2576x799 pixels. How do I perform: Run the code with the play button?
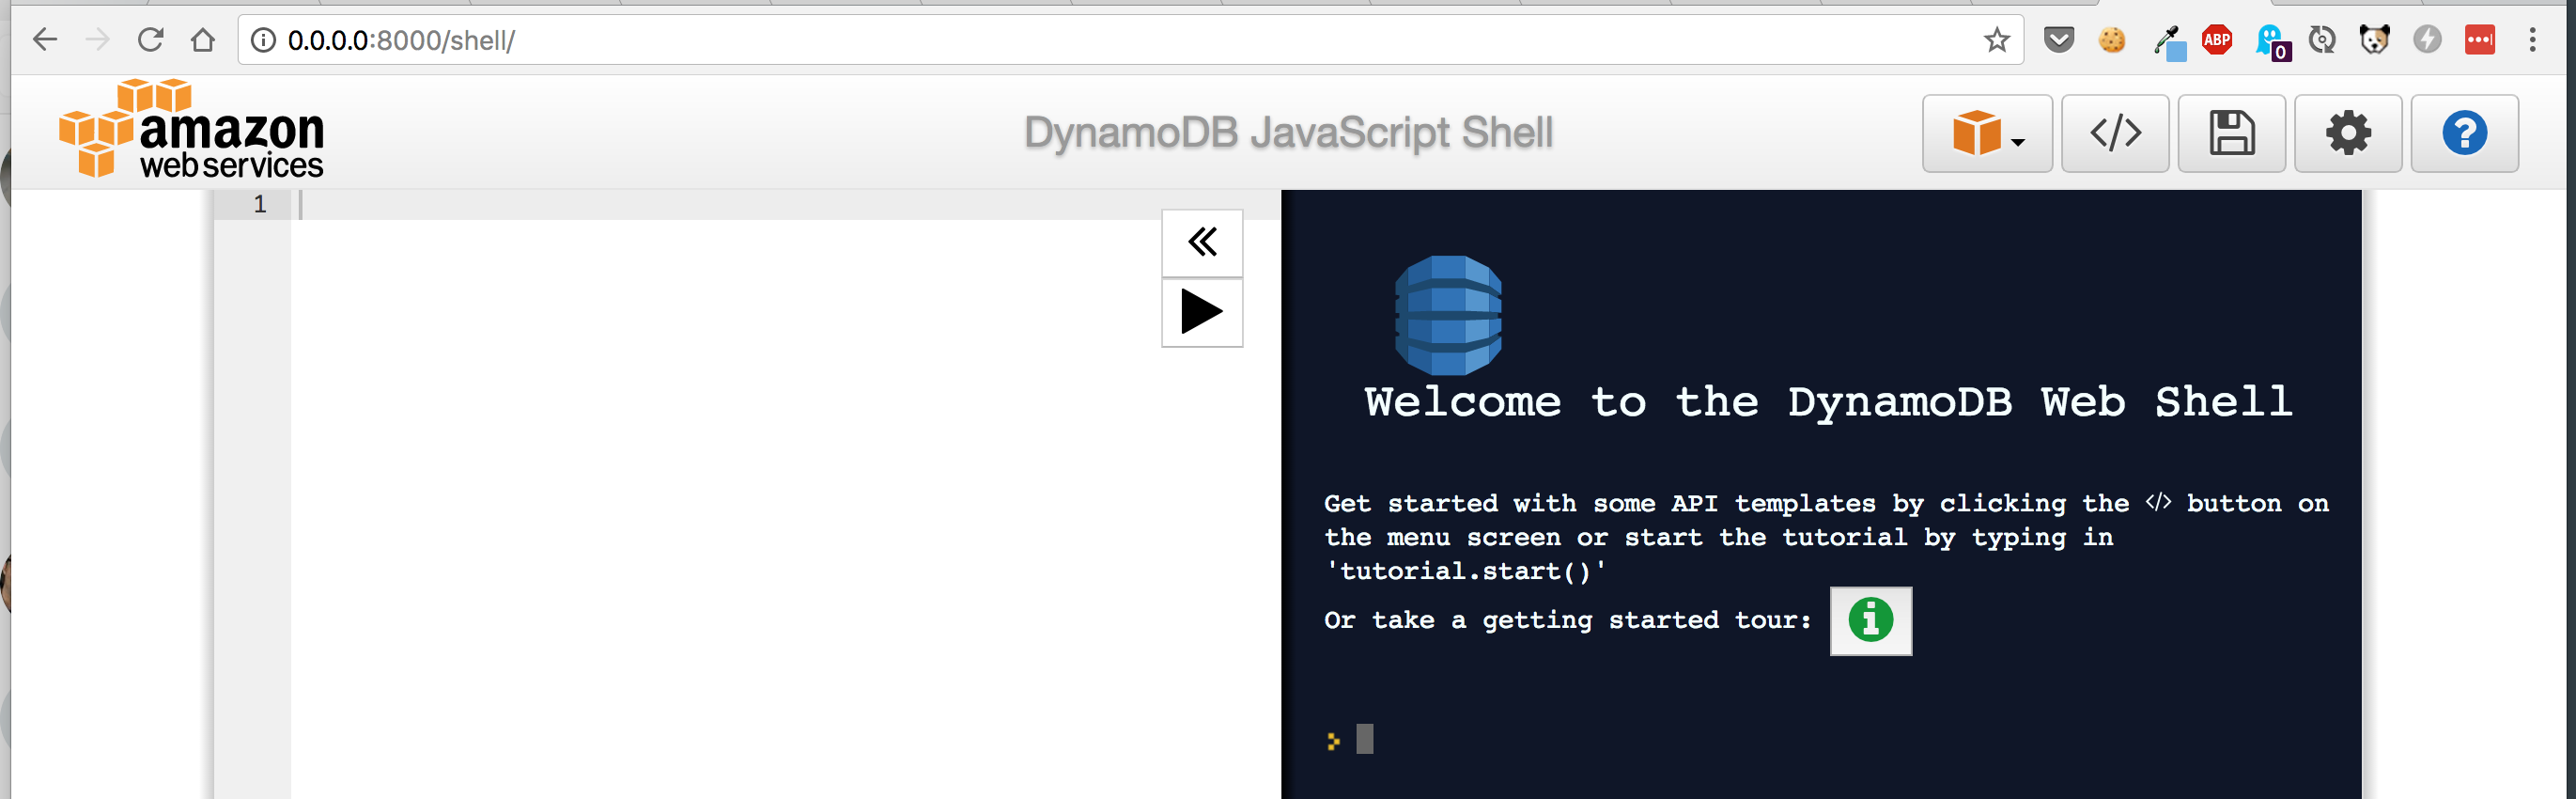click(x=1202, y=312)
